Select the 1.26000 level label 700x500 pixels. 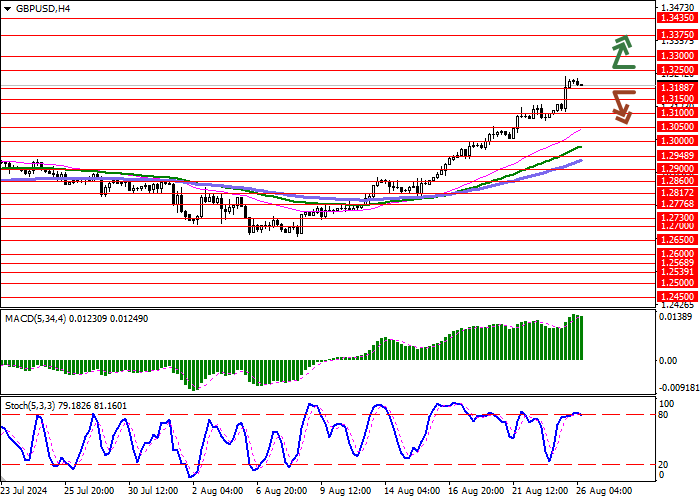(677, 254)
